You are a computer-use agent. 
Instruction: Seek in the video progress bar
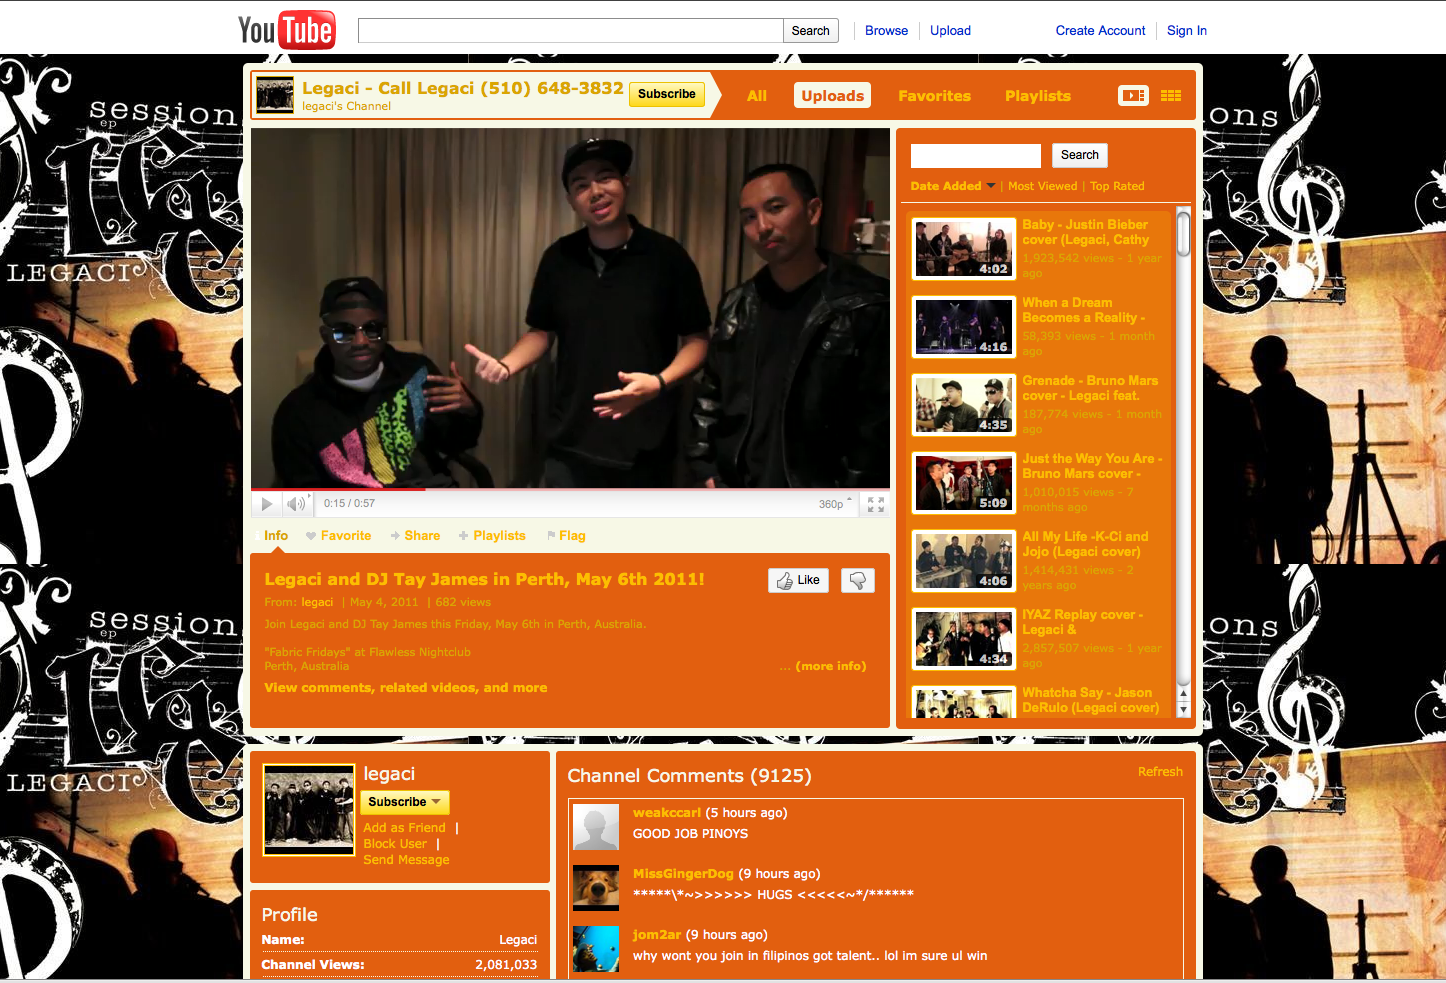570,489
